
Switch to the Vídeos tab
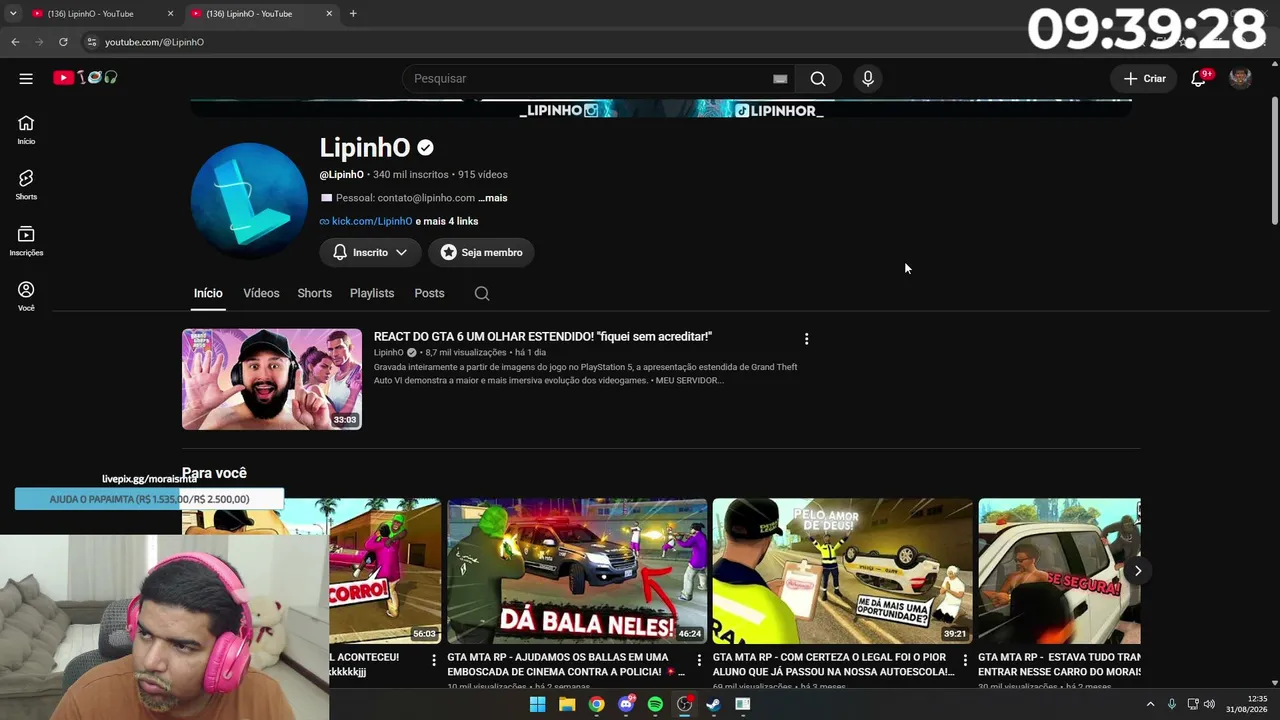261,293
